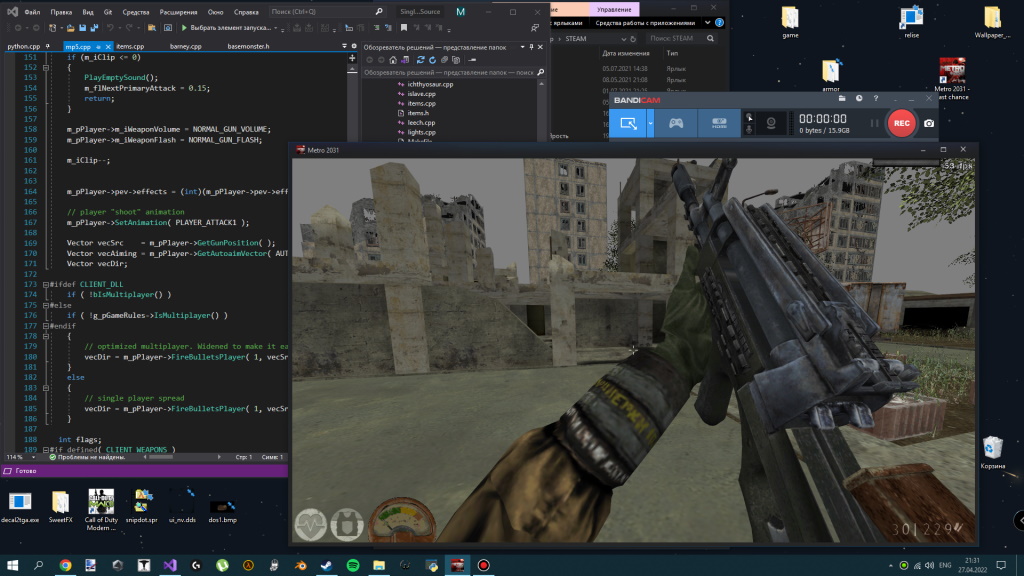1024x576 pixels.
Task: Open Bandicam screen mode dropdown arrow
Action: (650, 123)
